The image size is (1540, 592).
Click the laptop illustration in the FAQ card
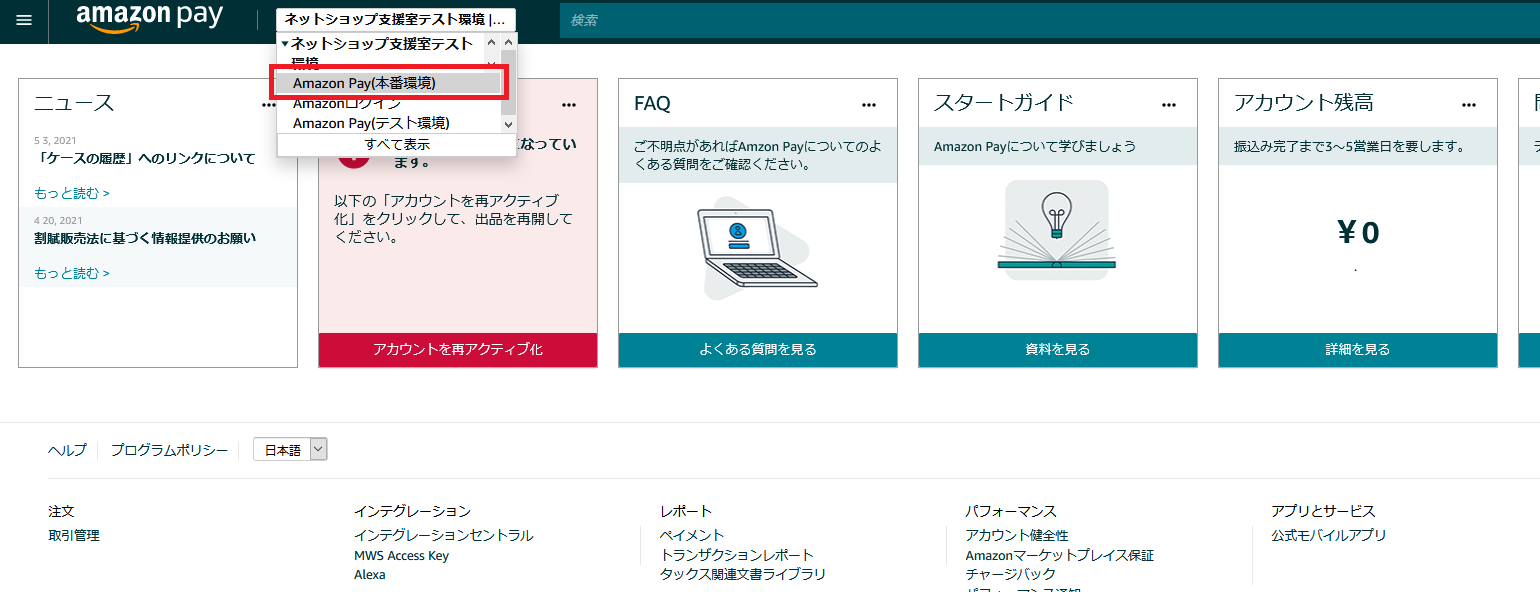pos(757,250)
